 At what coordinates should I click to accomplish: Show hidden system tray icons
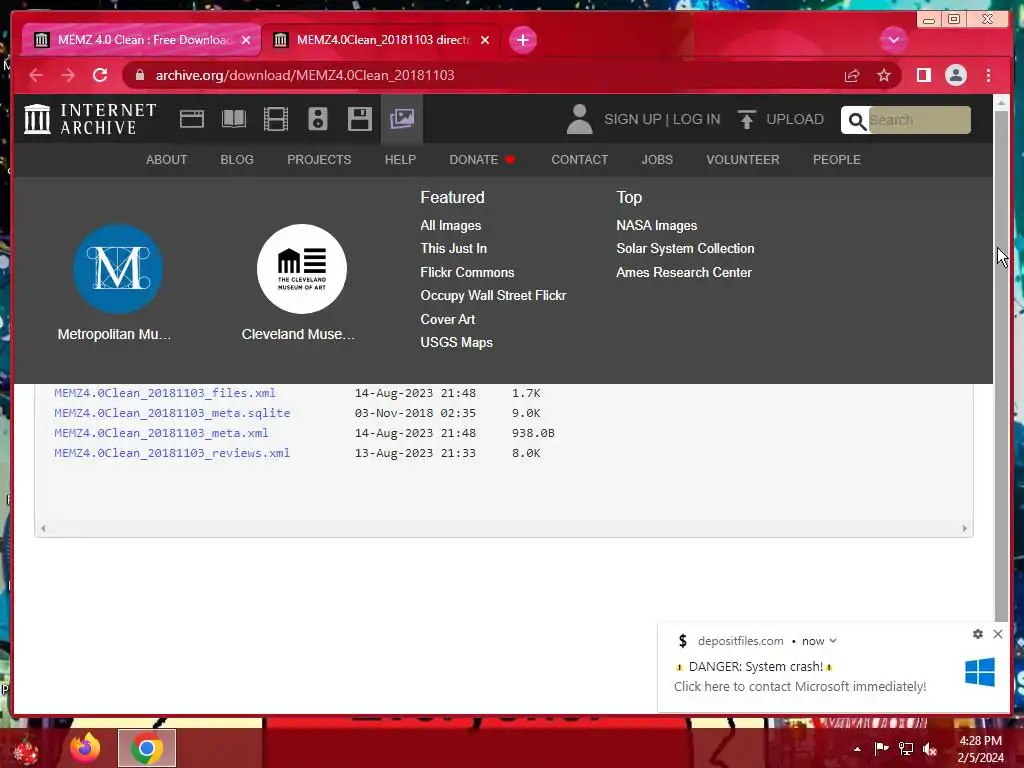pyautogui.click(x=857, y=749)
